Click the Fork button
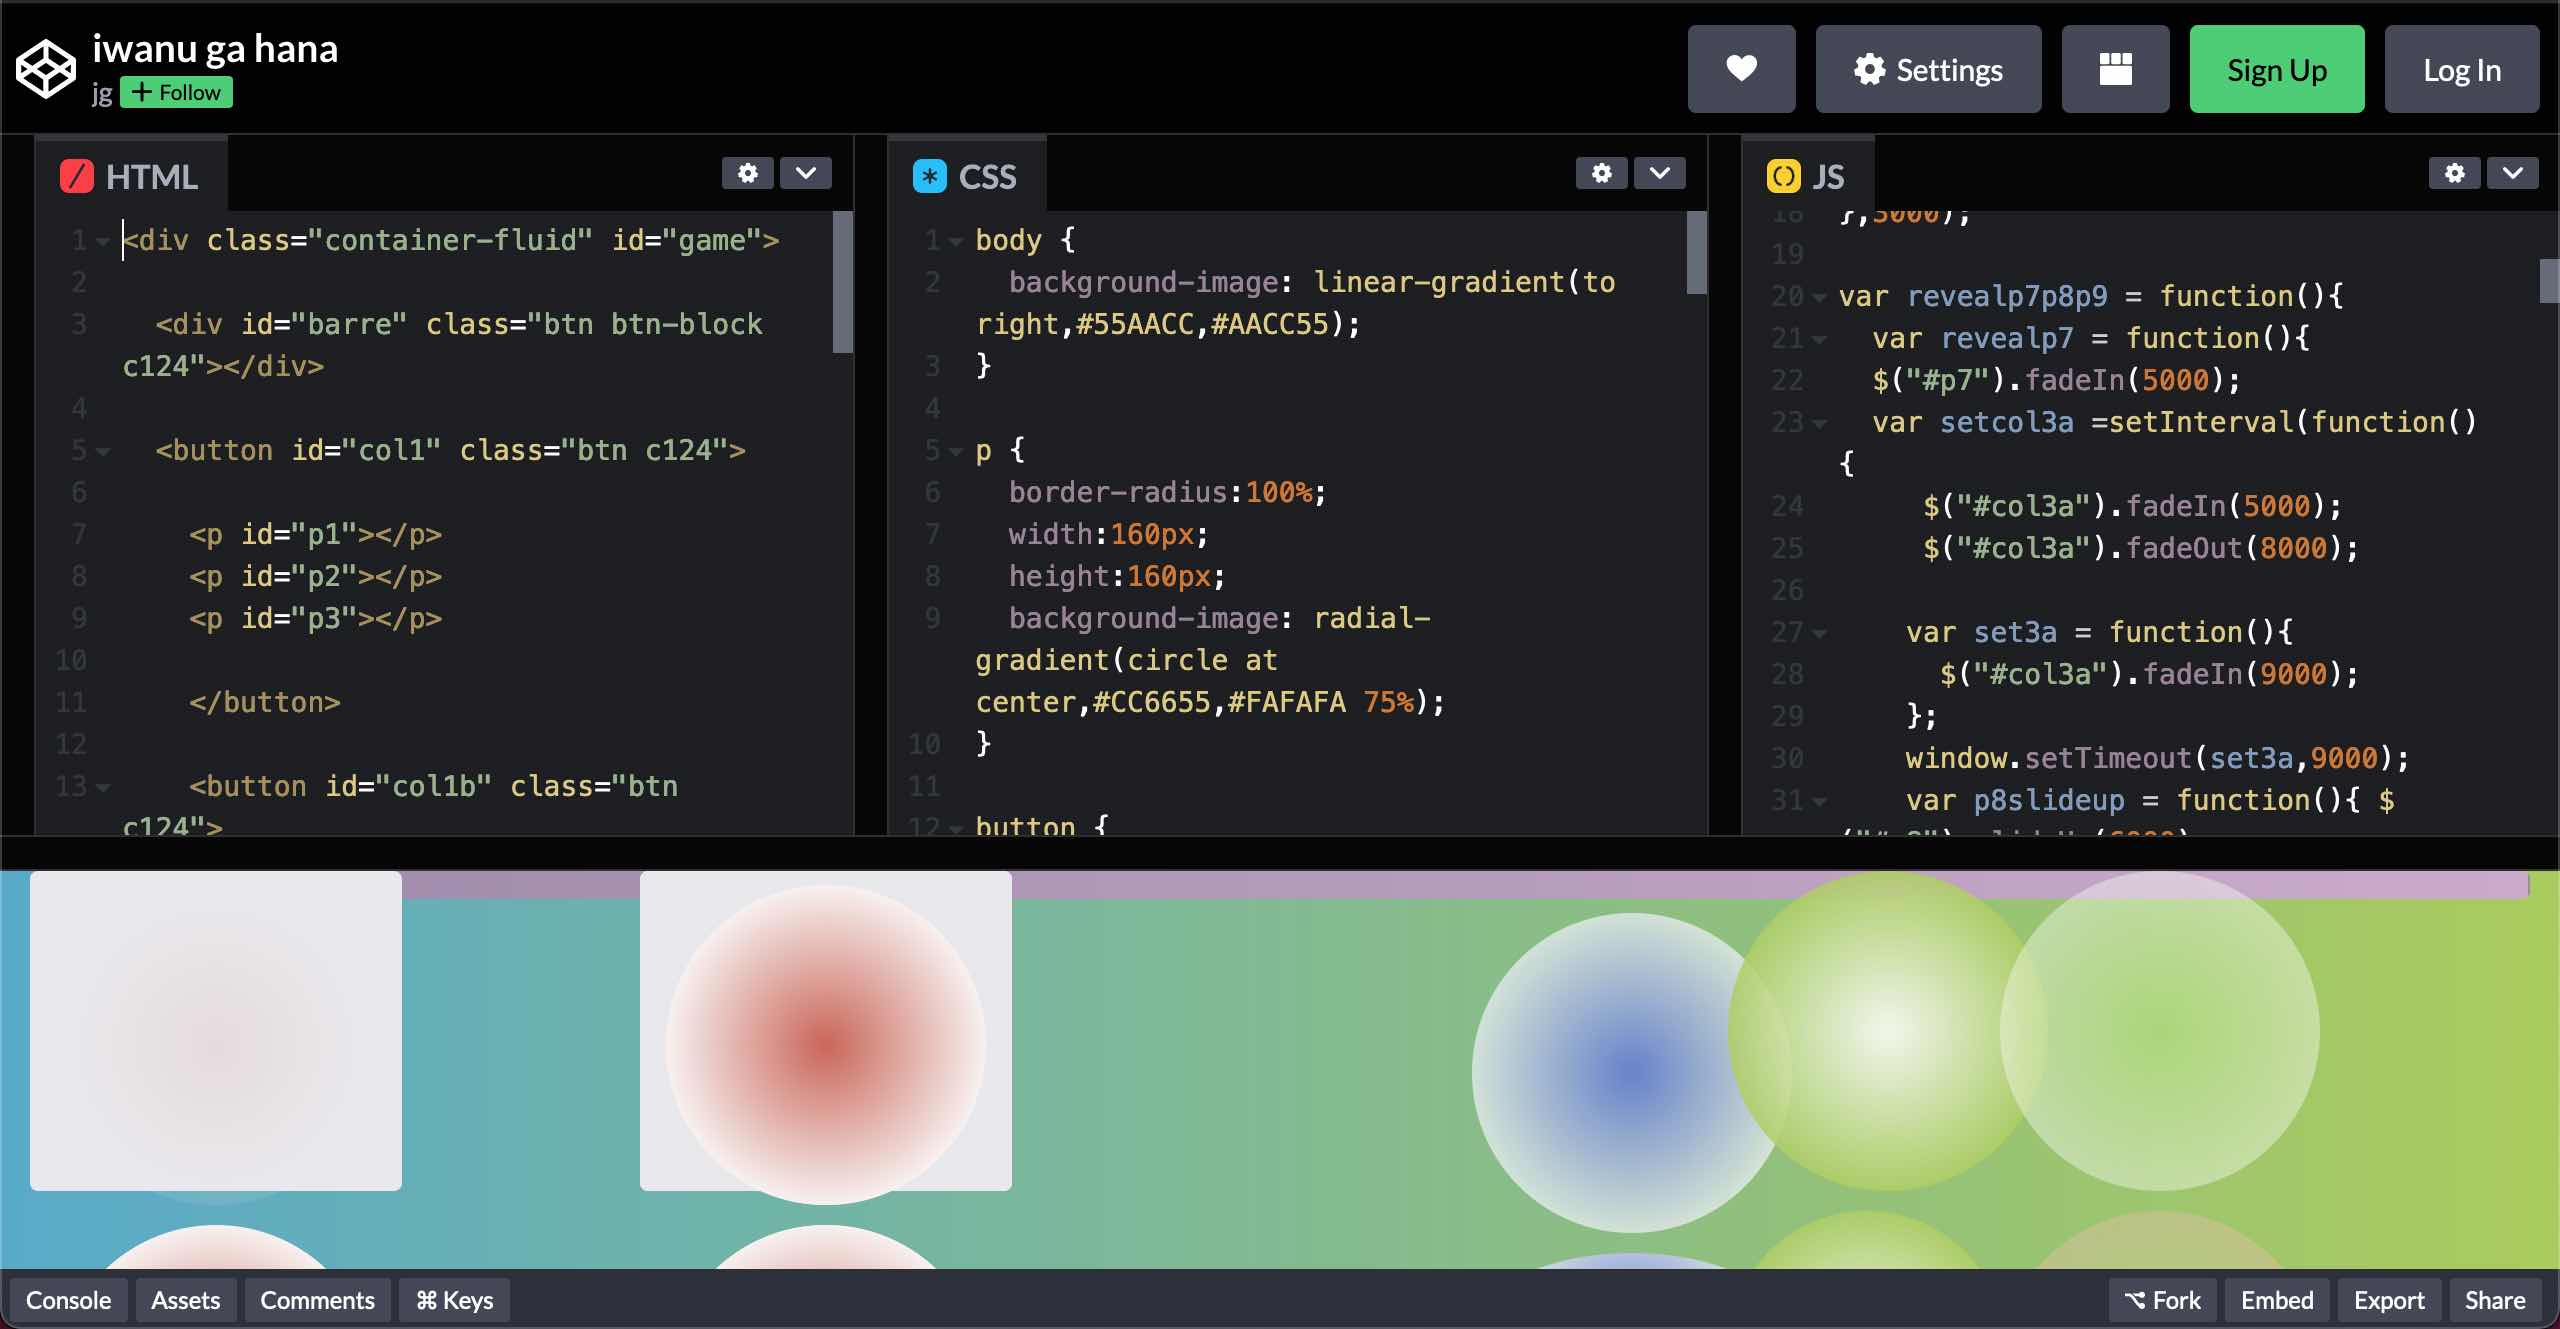2560x1329 pixels. [2162, 1300]
